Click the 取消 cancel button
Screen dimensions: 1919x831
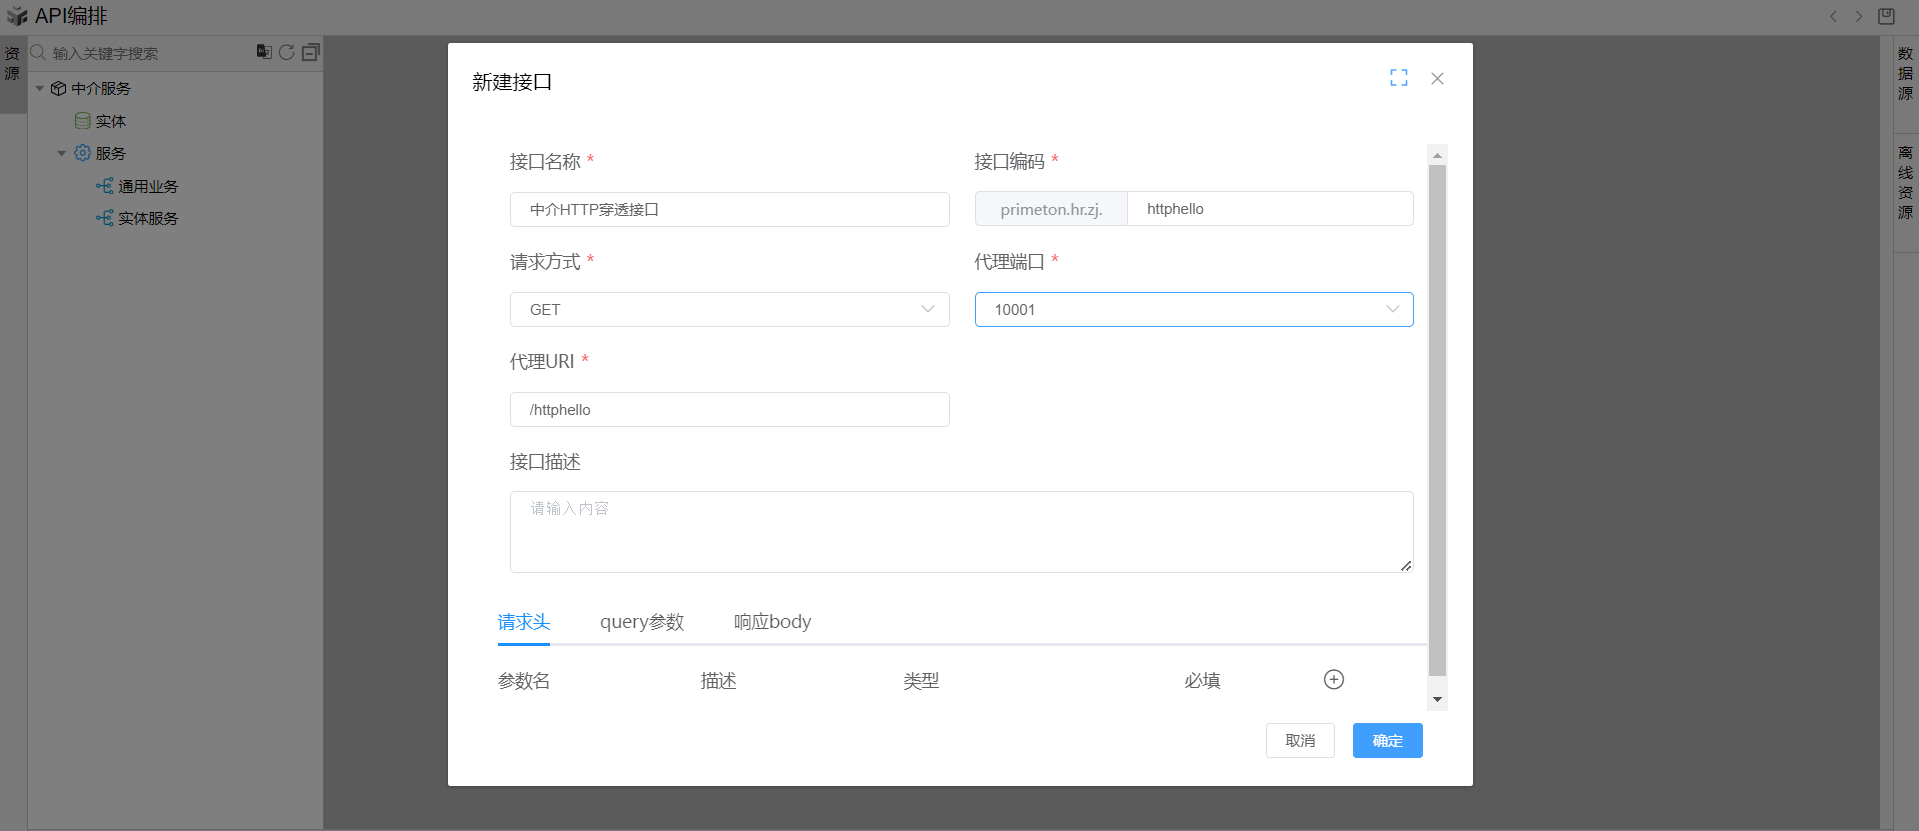click(1299, 741)
